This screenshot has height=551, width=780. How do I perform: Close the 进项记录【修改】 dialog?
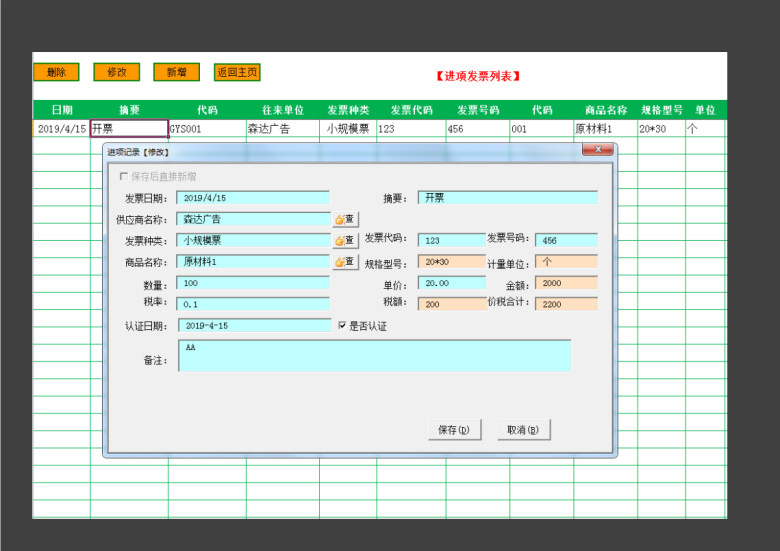(x=597, y=149)
